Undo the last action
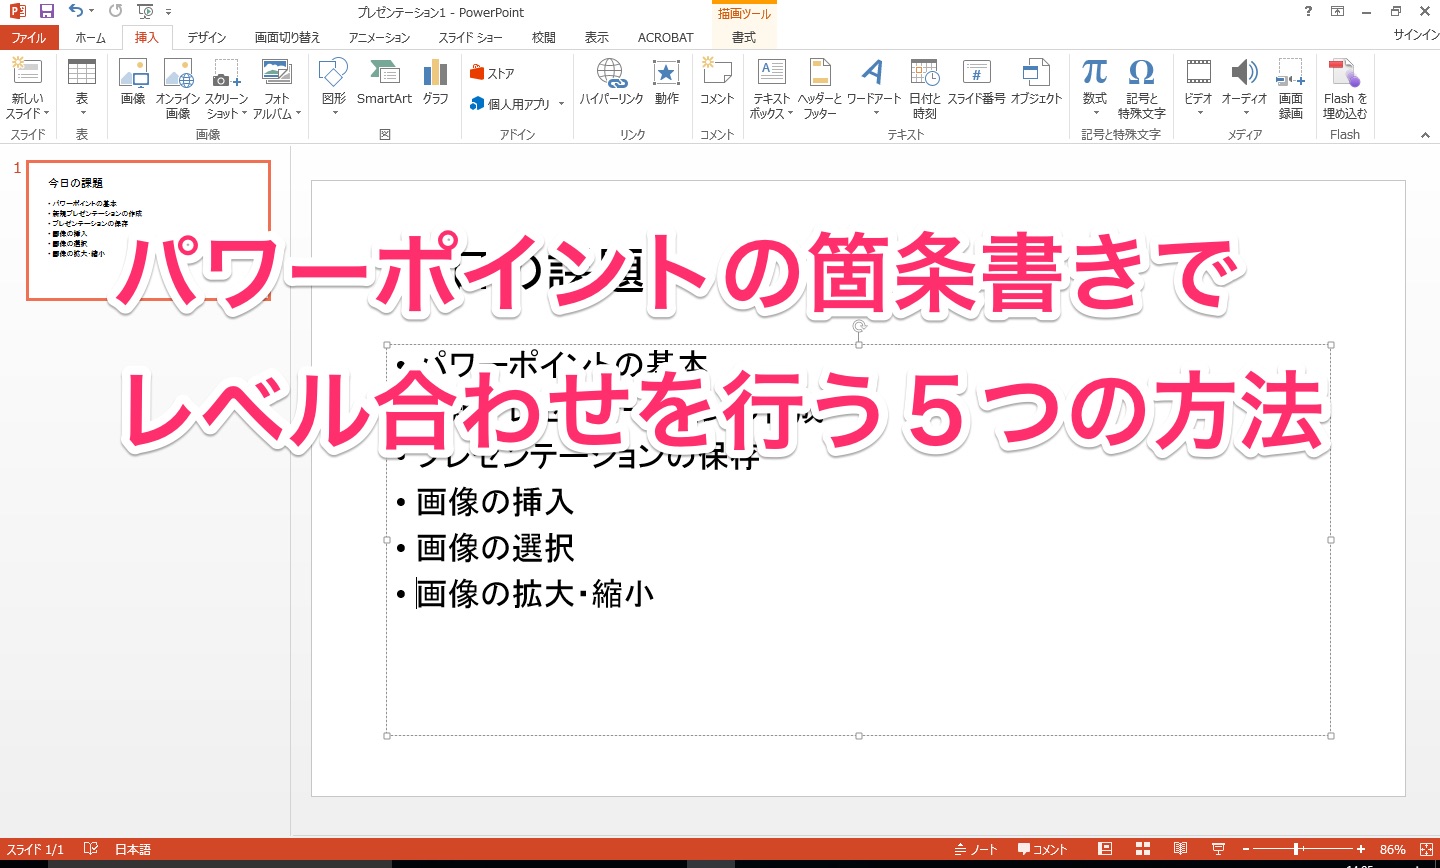Image resolution: width=1440 pixels, height=868 pixels. click(x=76, y=11)
